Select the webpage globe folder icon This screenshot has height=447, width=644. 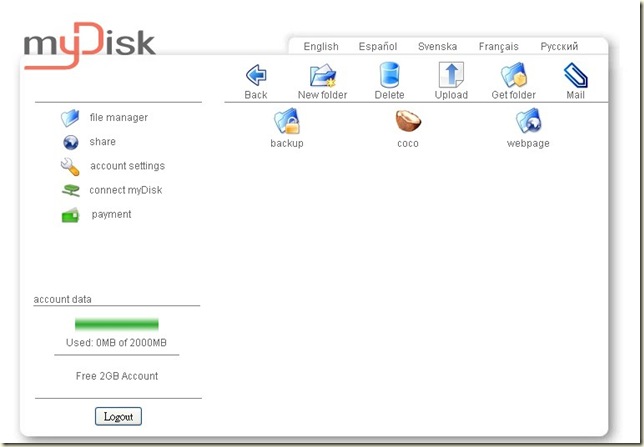[x=529, y=121]
